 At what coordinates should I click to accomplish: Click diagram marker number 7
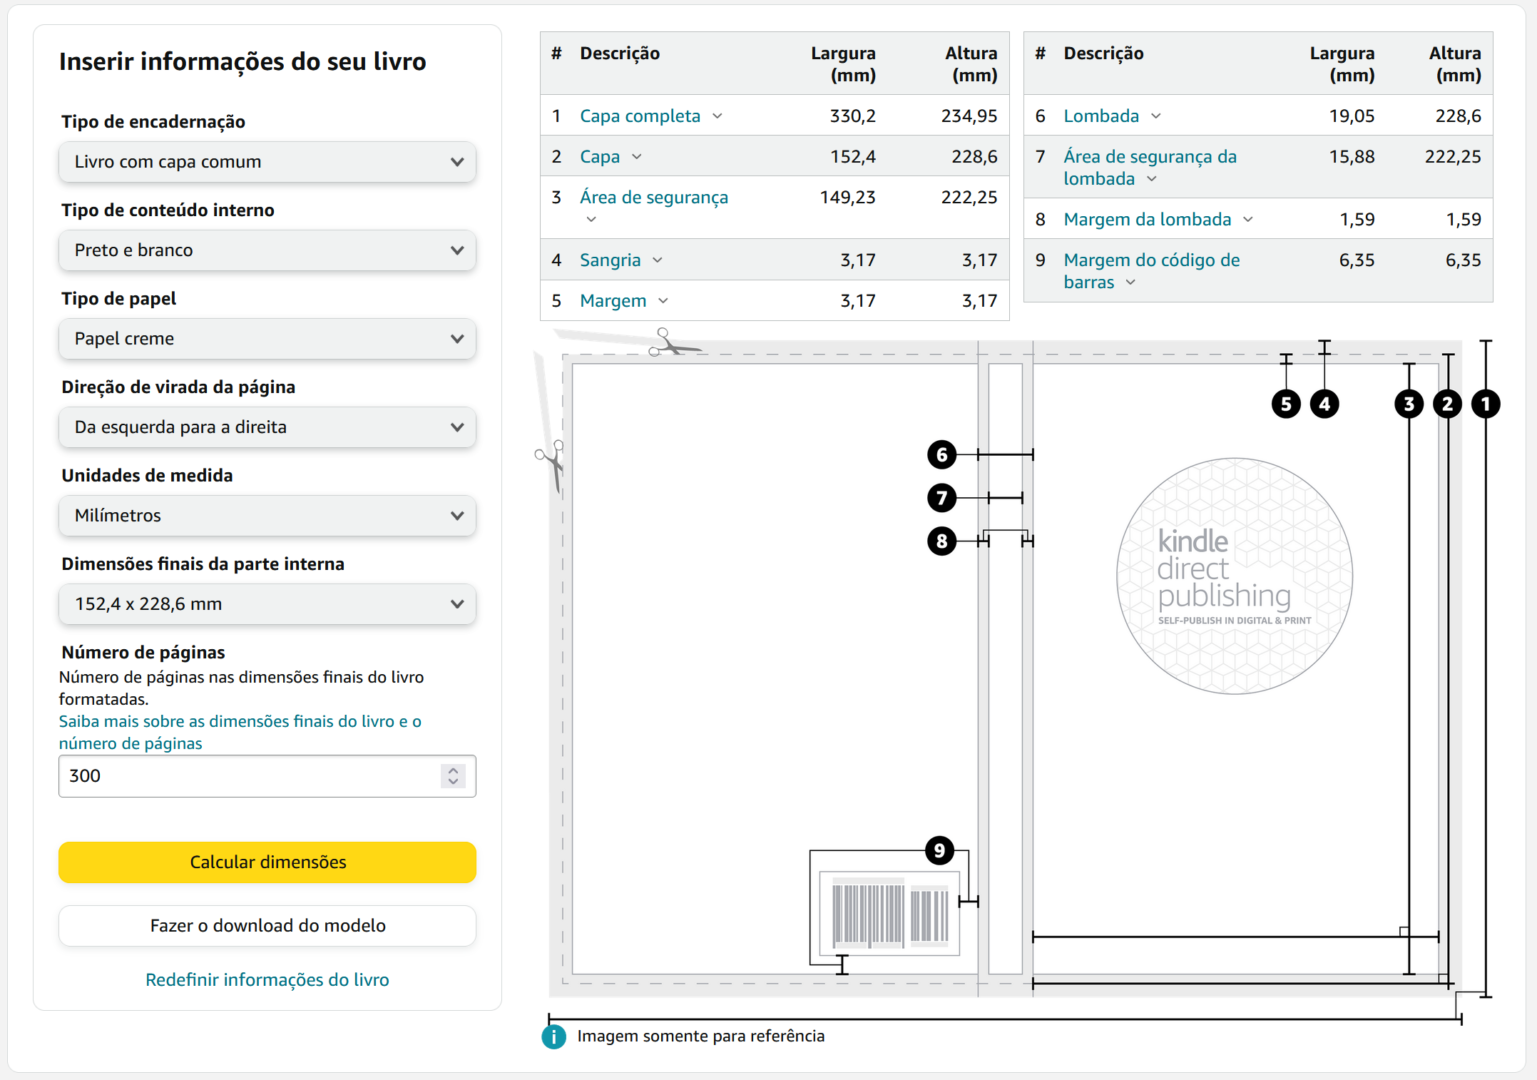(942, 498)
